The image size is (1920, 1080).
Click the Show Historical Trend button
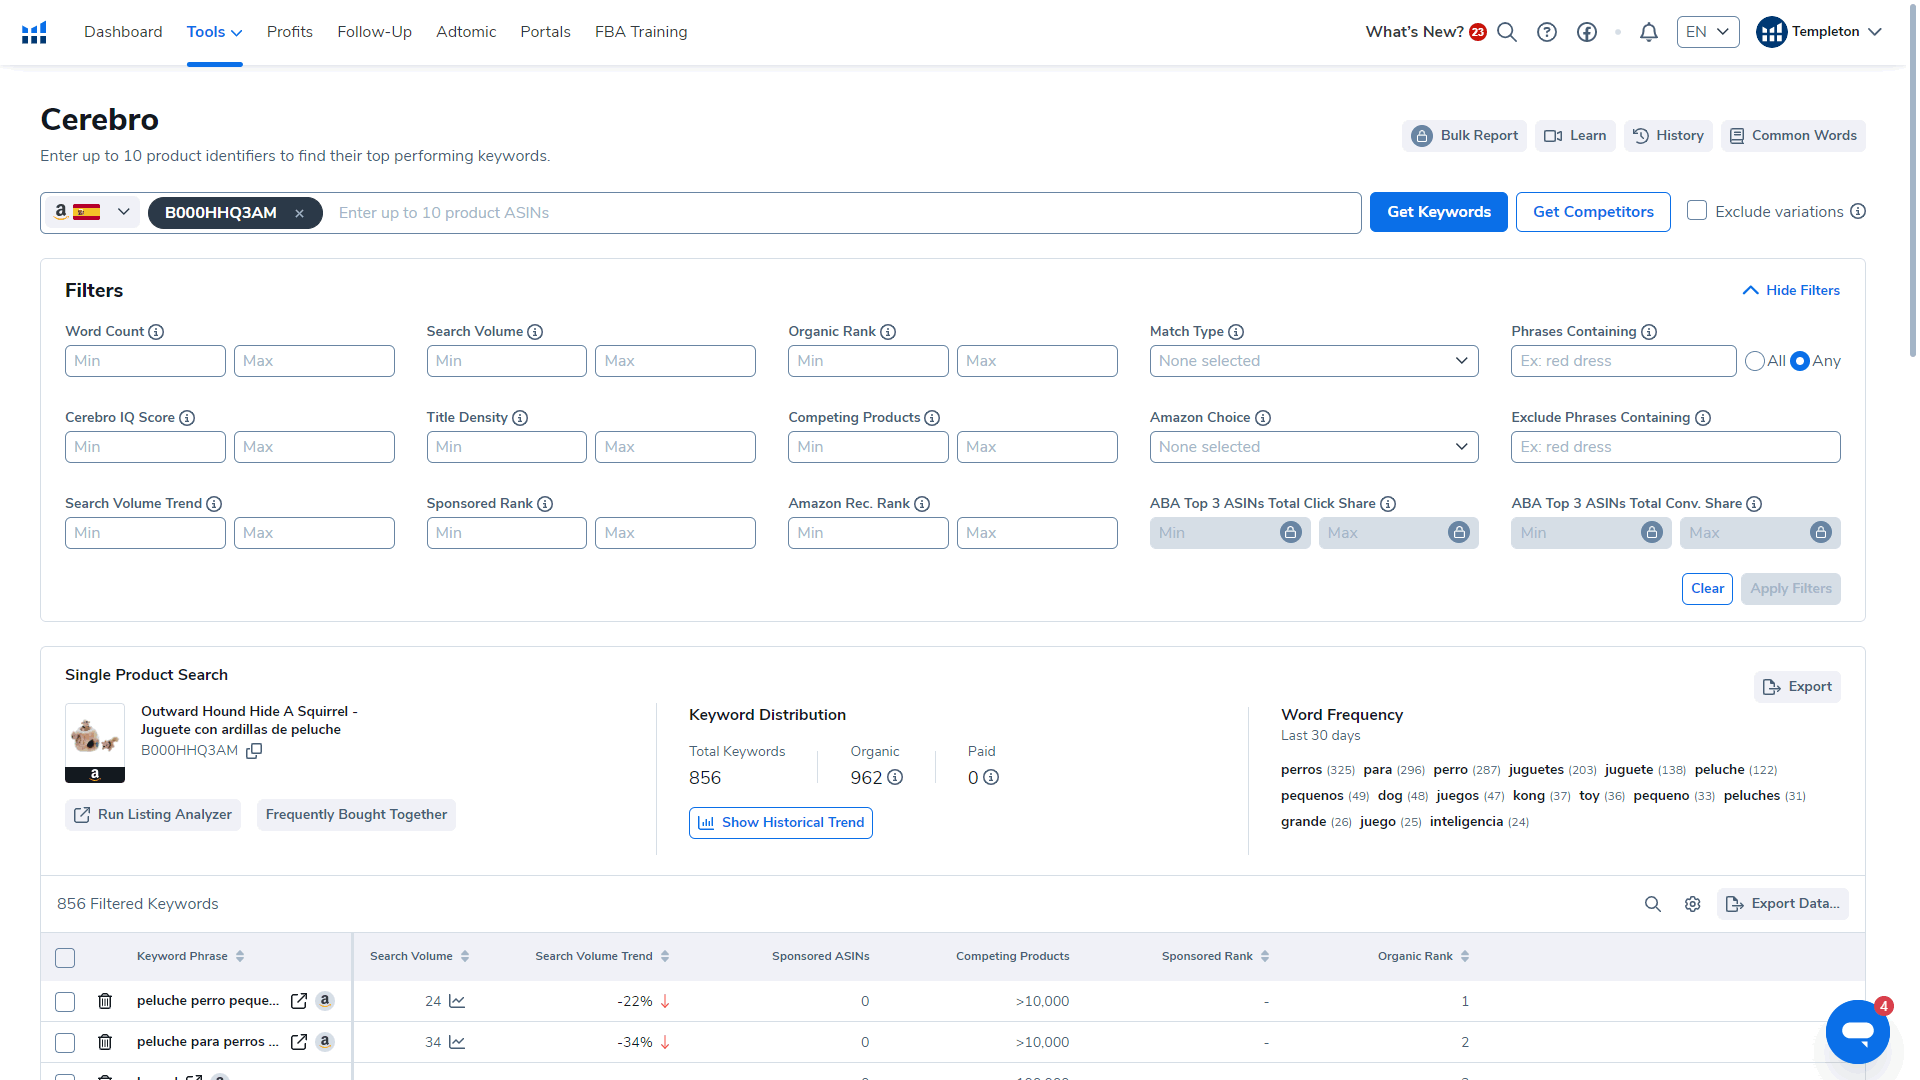coord(779,823)
